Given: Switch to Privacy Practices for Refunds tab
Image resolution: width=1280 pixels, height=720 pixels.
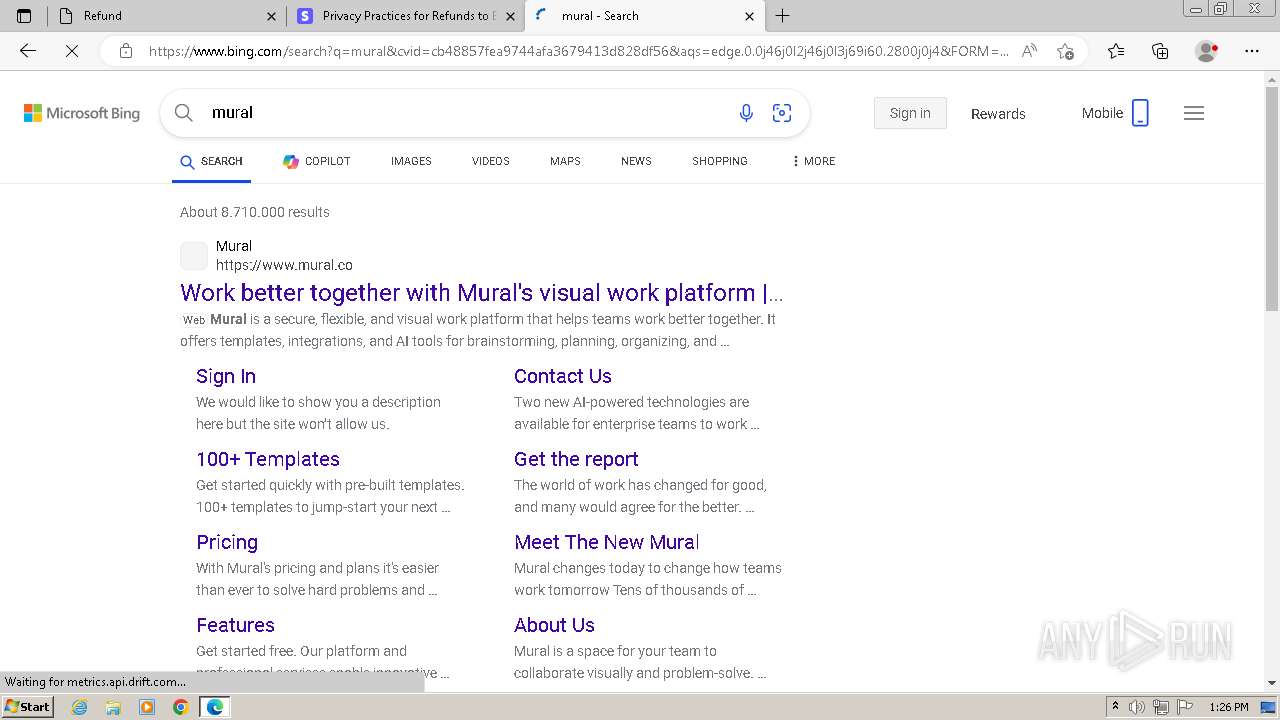Looking at the screenshot, I should tap(405, 16).
